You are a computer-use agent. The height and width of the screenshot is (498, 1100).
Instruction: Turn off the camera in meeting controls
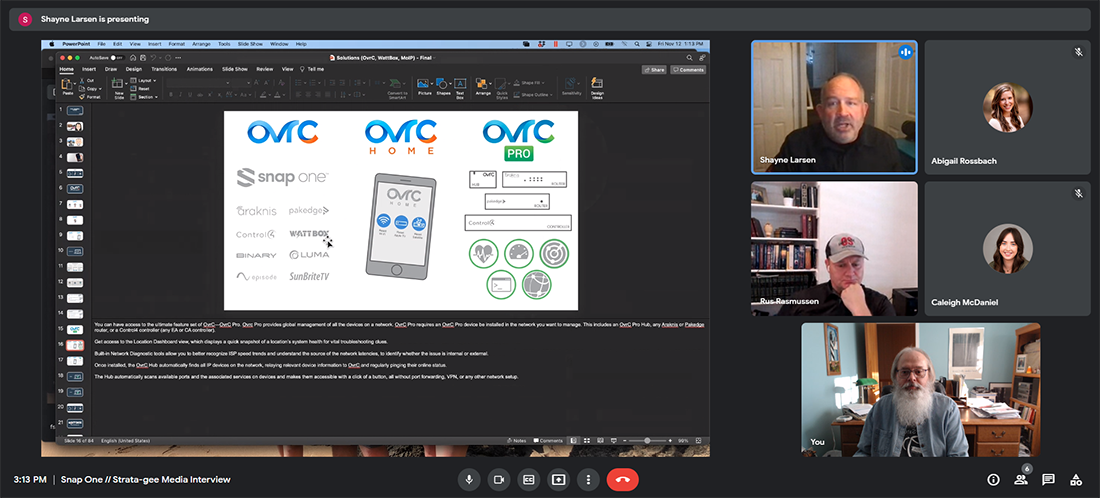(x=499, y=480)
